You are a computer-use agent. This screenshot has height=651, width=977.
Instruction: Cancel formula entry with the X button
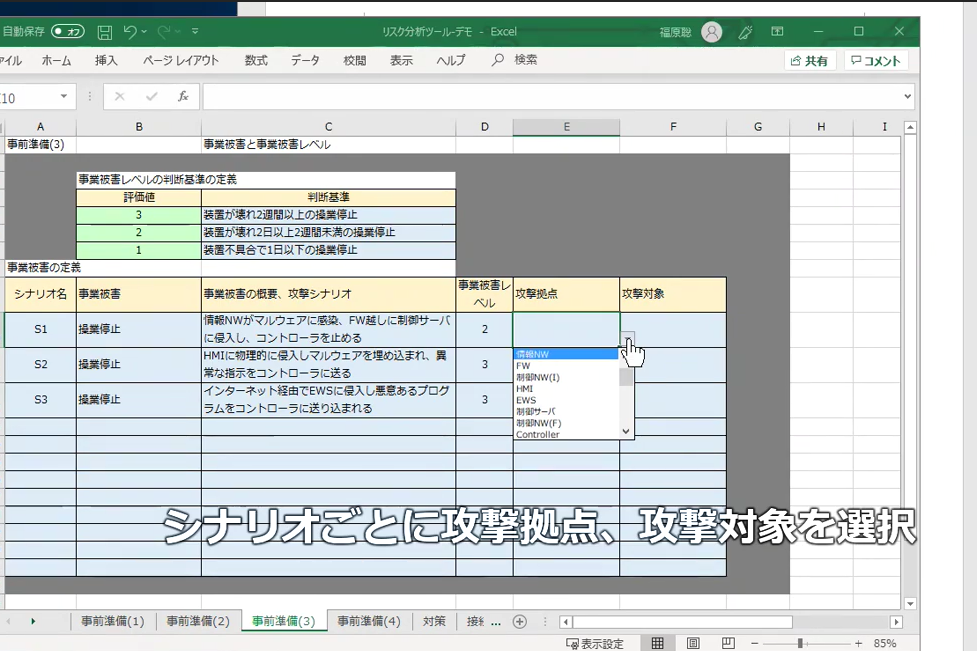click(x=120, y=97)
